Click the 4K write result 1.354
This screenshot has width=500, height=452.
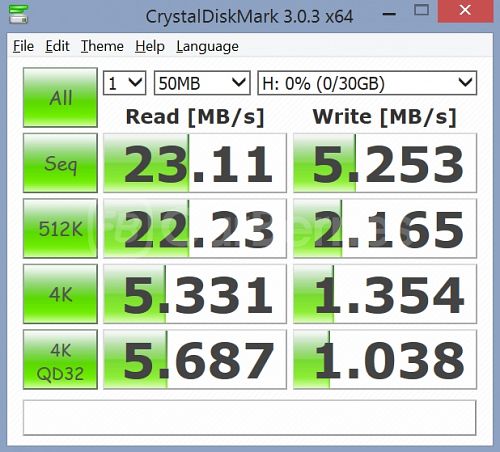[x=385, y=294]
